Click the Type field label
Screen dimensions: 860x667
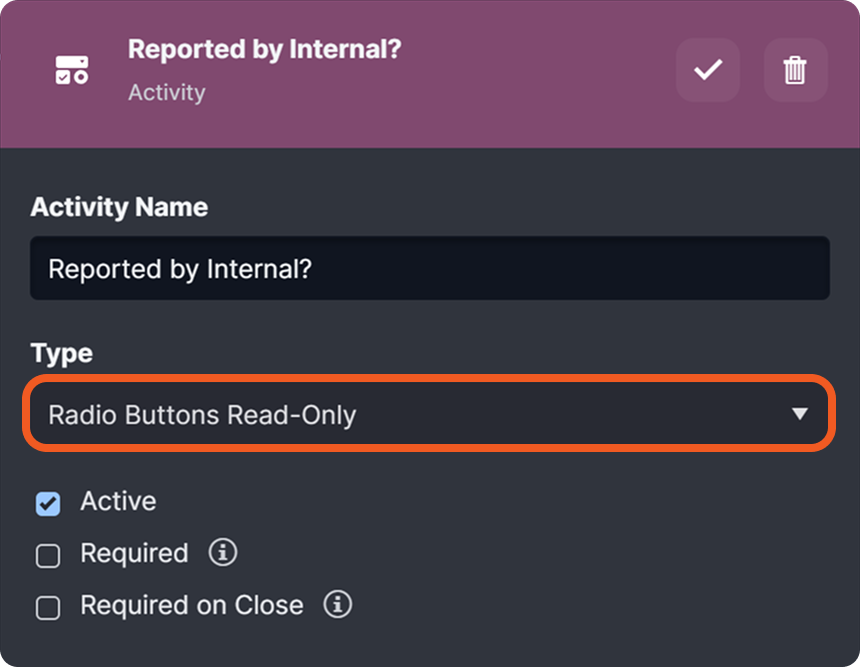point(61,353)
